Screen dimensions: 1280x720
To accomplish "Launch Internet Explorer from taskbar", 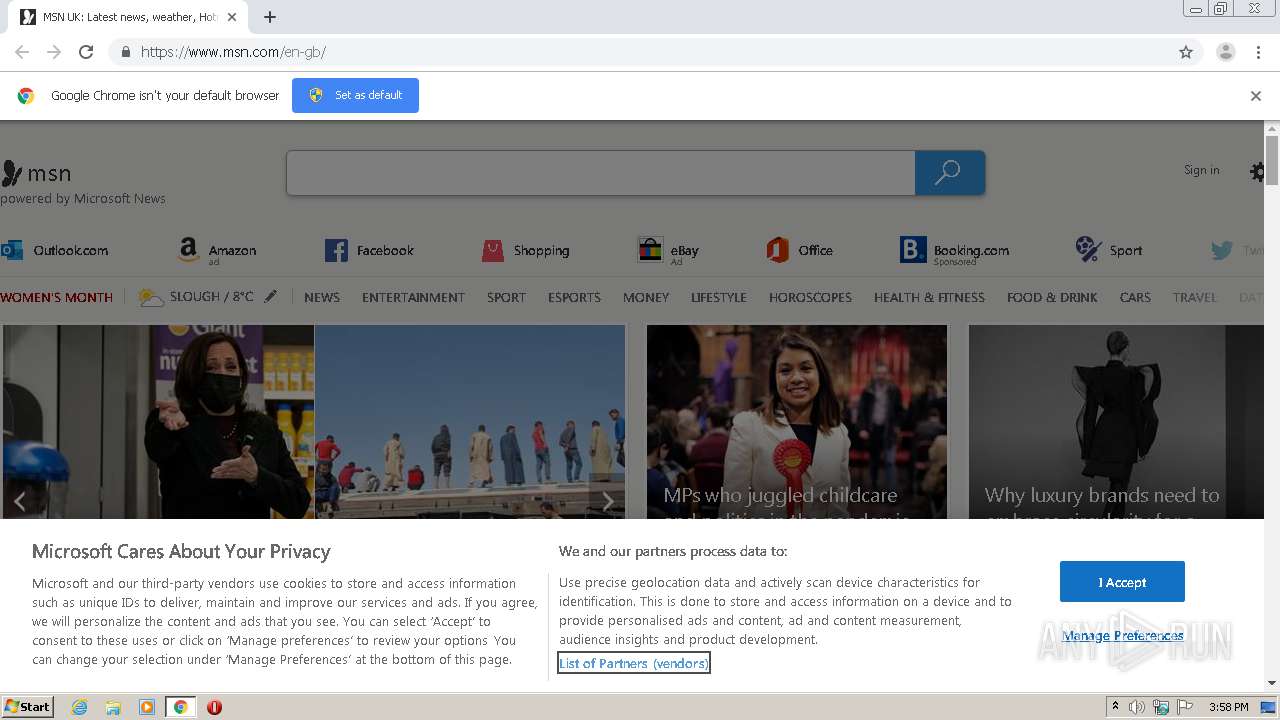I will tap(80, 707).
